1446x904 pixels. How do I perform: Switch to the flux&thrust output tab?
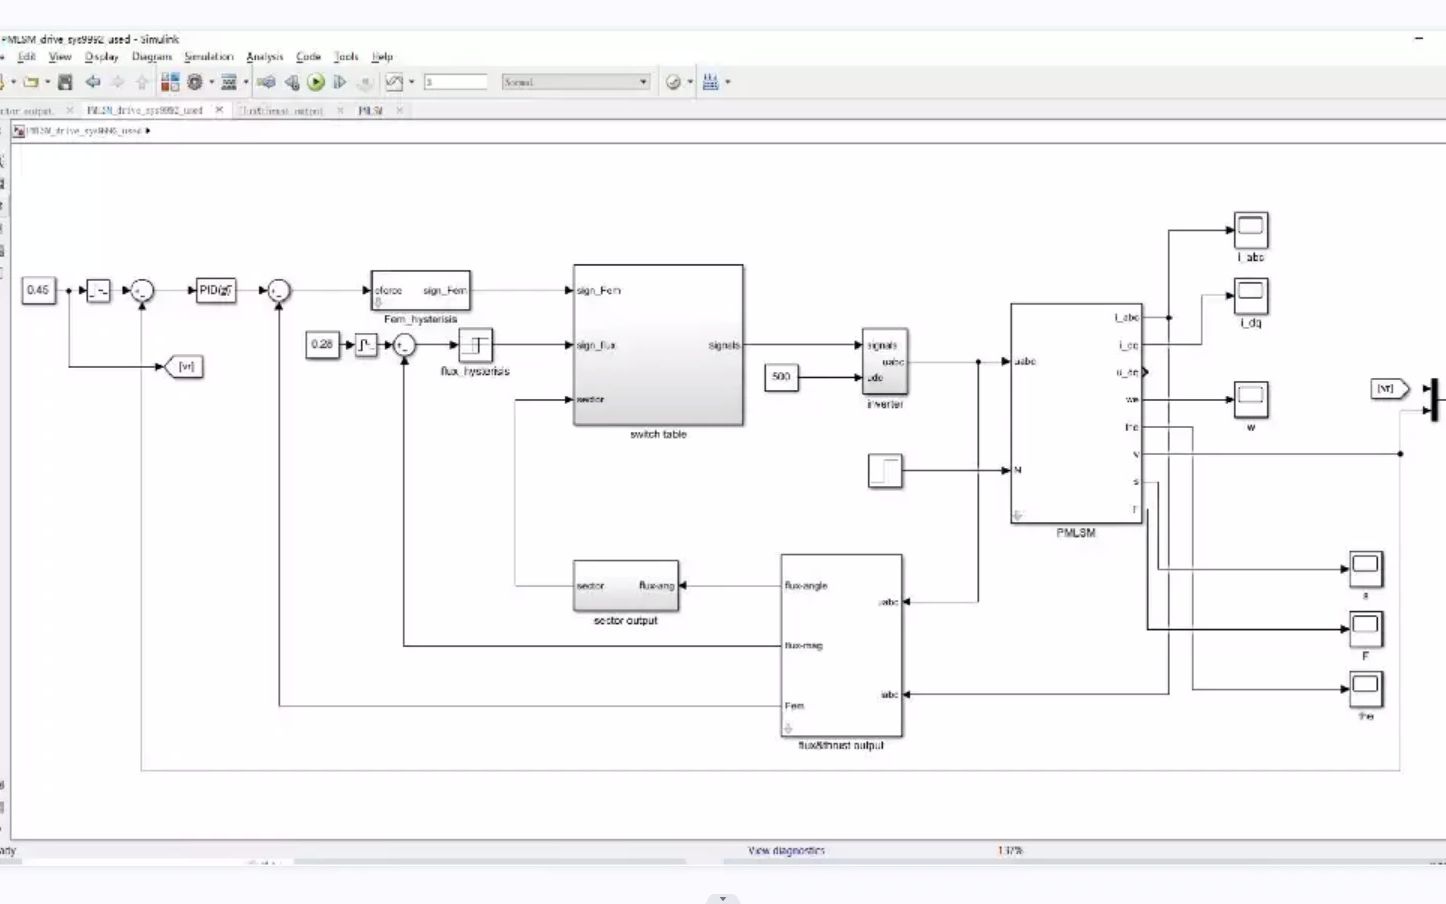pyautogui.click(x=284, y=110)
